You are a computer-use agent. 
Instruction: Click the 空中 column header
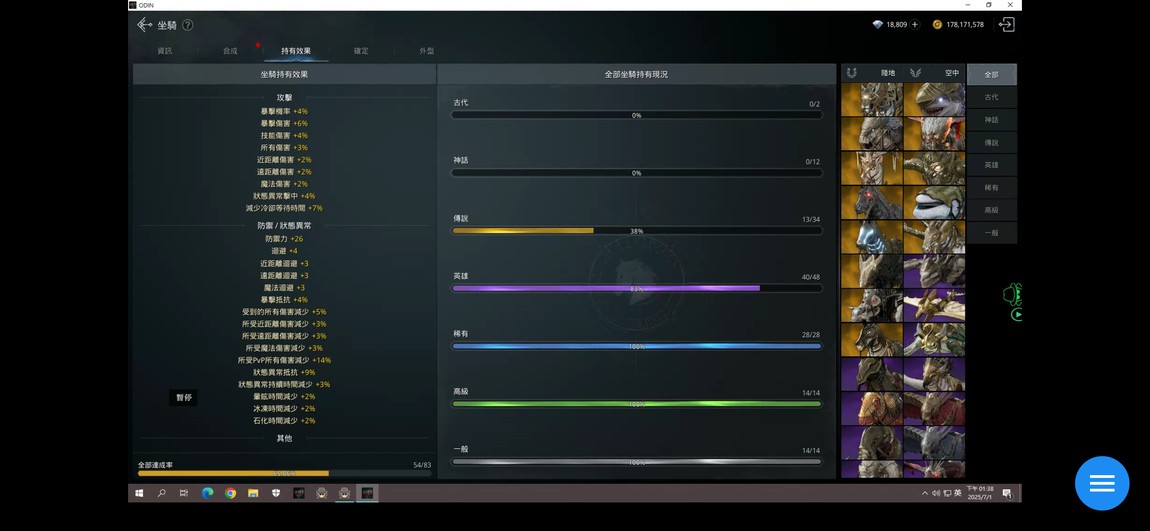coord(952,73)
